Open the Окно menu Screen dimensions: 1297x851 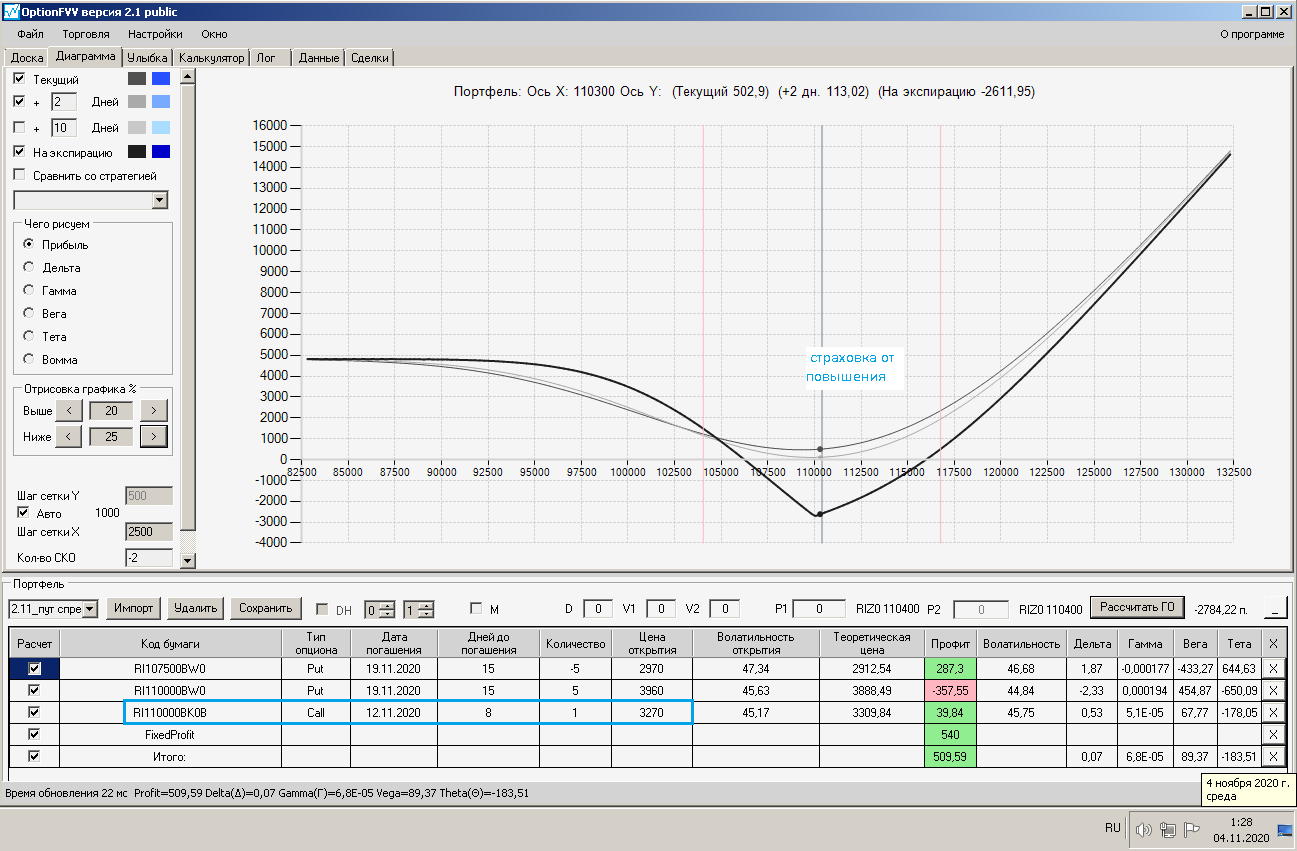point(214,34)
